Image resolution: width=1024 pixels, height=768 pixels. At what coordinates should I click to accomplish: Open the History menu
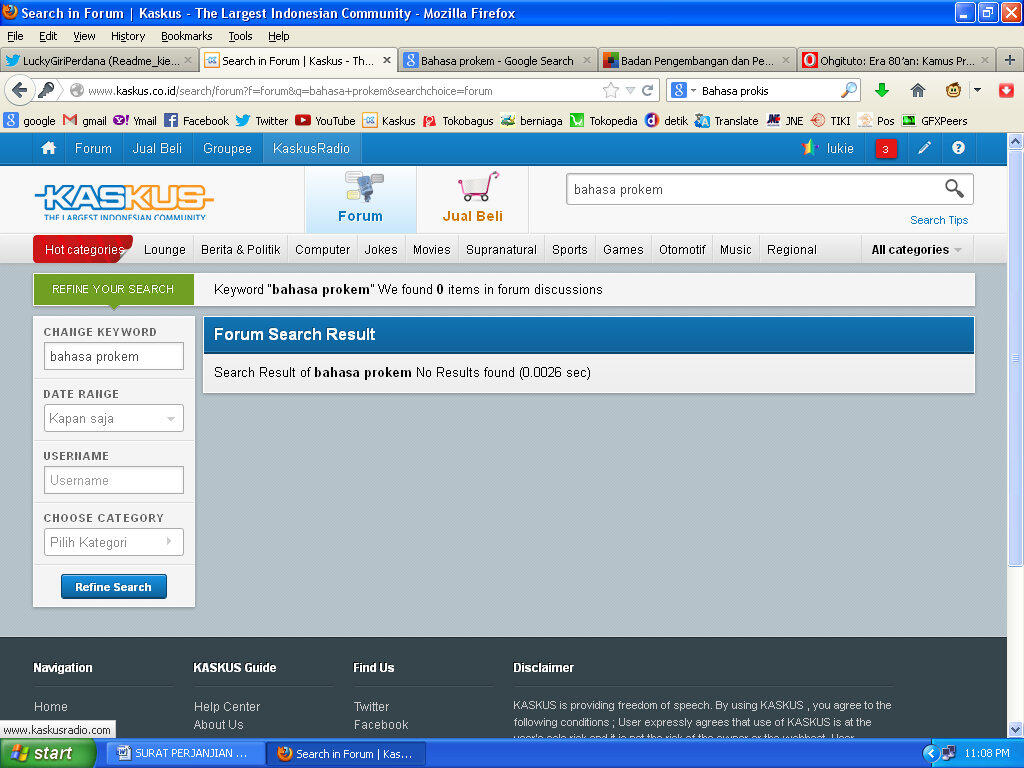tap(127, 36)
